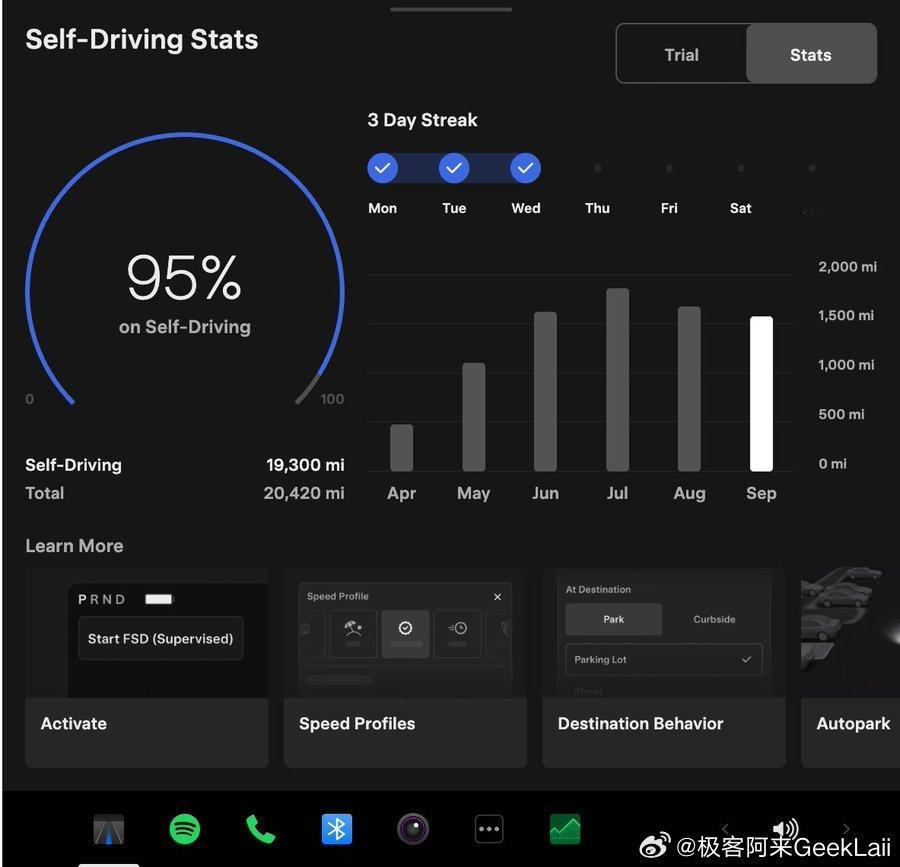This screenshot has width=900, height=867.
Task: Tap the volume speaker icon
Action: (x=785, y=829)
